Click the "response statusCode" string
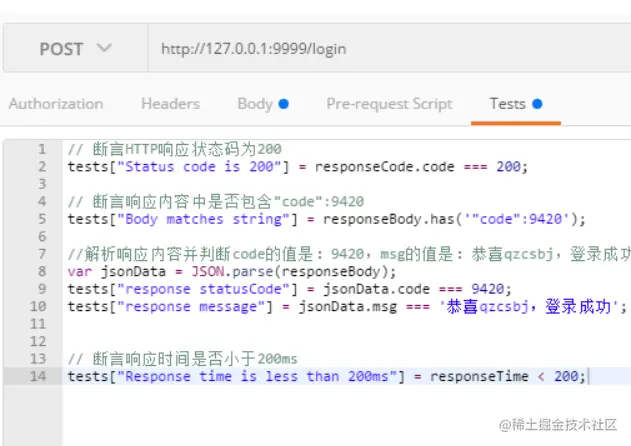631x446 pixels. pos(203,289)
